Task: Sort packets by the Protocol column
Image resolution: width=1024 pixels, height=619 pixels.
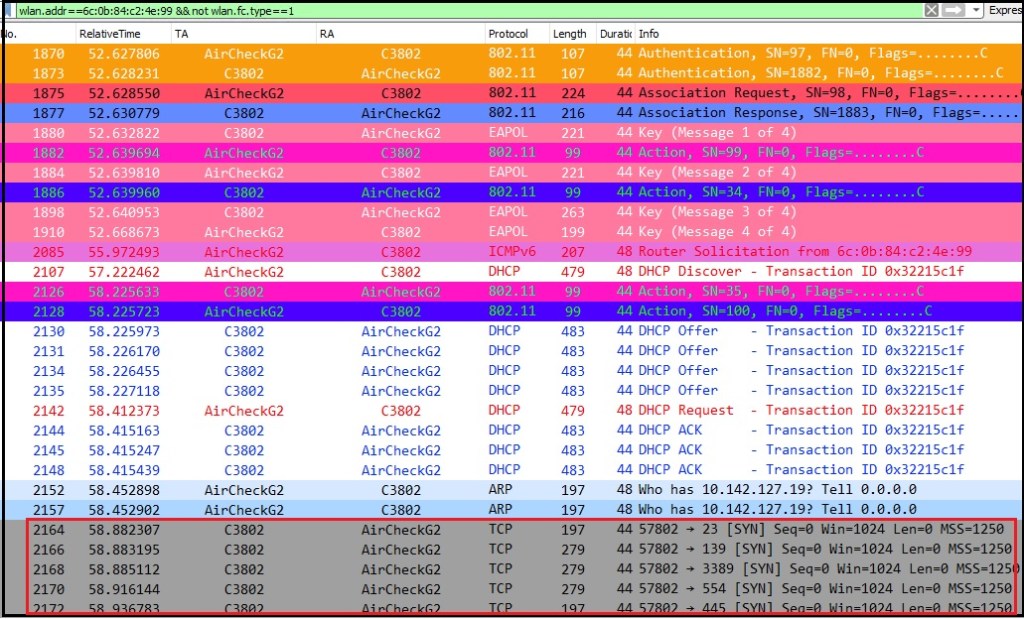Action: point(508,33)
